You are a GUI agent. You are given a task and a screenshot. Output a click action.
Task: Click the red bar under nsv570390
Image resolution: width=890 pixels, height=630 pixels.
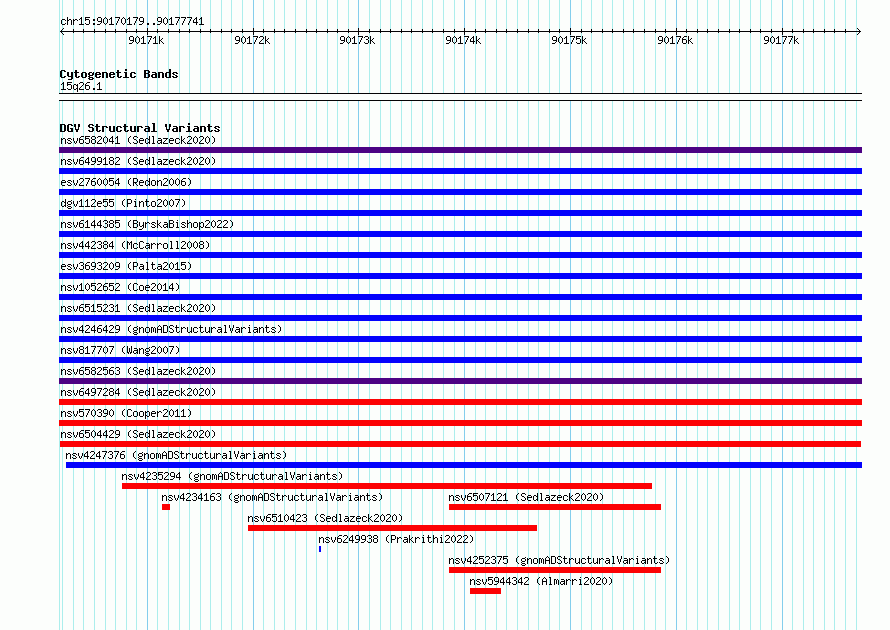460,423
